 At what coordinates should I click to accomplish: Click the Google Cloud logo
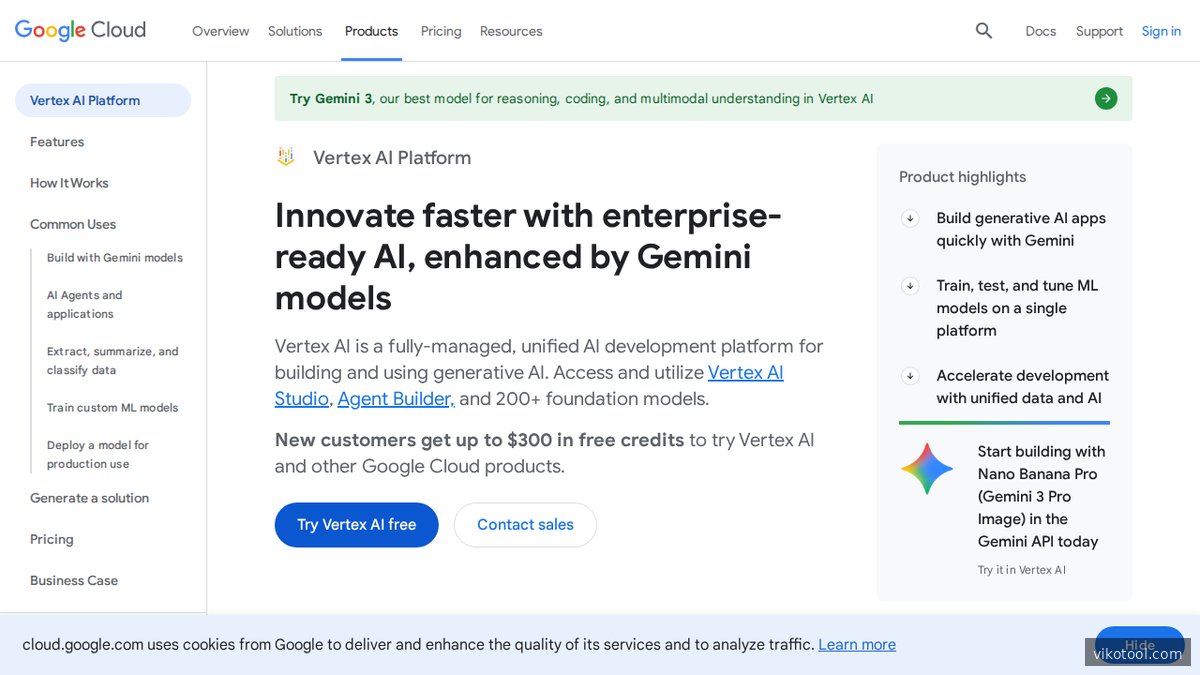(x=80, y=29)
